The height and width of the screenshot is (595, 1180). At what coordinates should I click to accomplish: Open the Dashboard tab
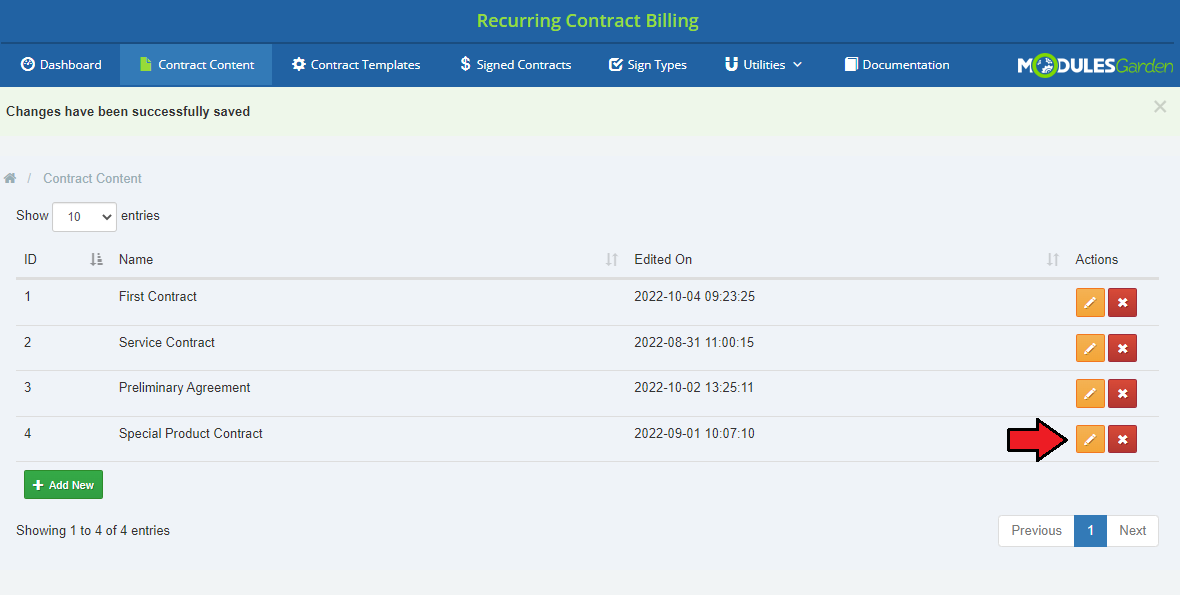tap(61, 65)
